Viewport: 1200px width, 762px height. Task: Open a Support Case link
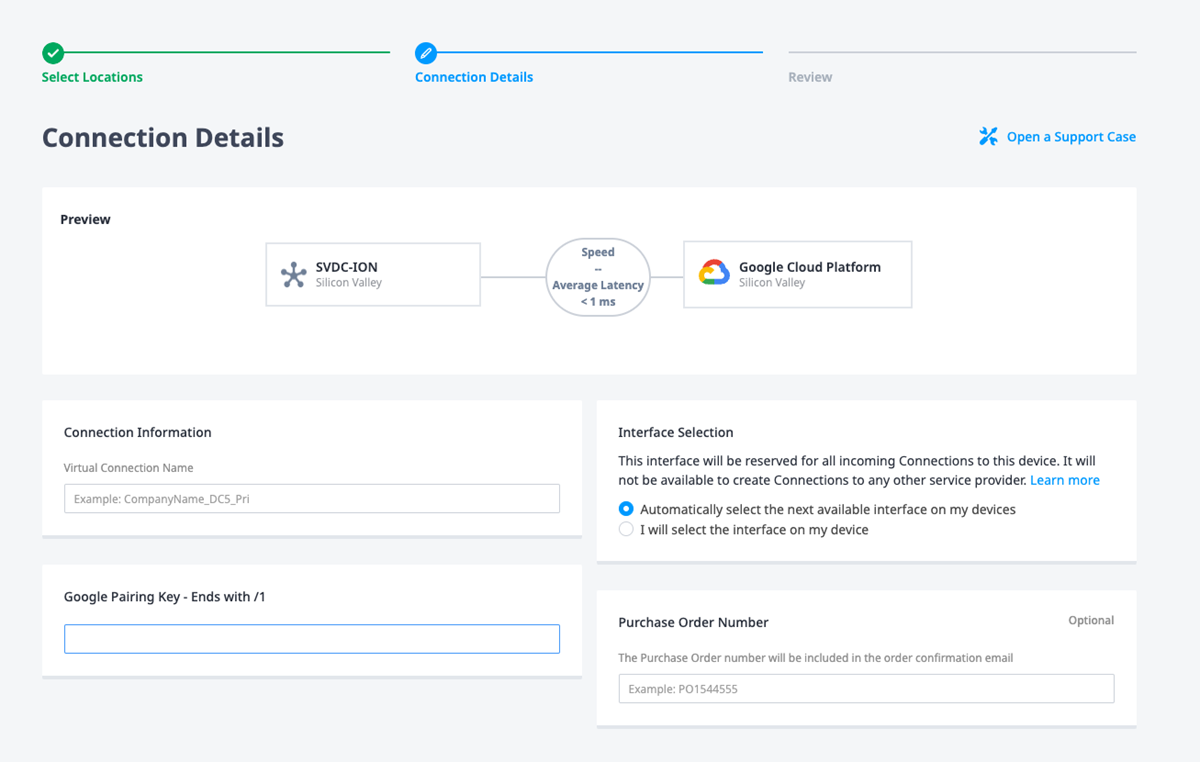point(1070,137)
